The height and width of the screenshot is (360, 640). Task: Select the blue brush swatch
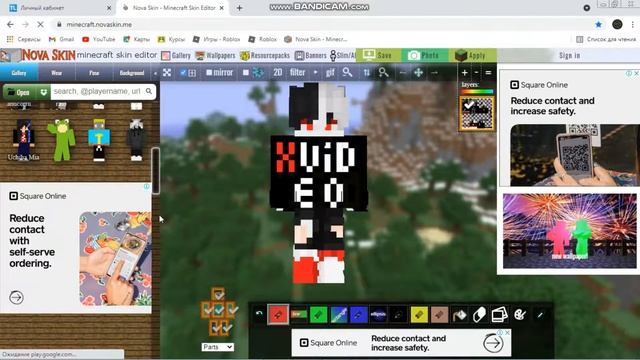click(x=358, y=315)
